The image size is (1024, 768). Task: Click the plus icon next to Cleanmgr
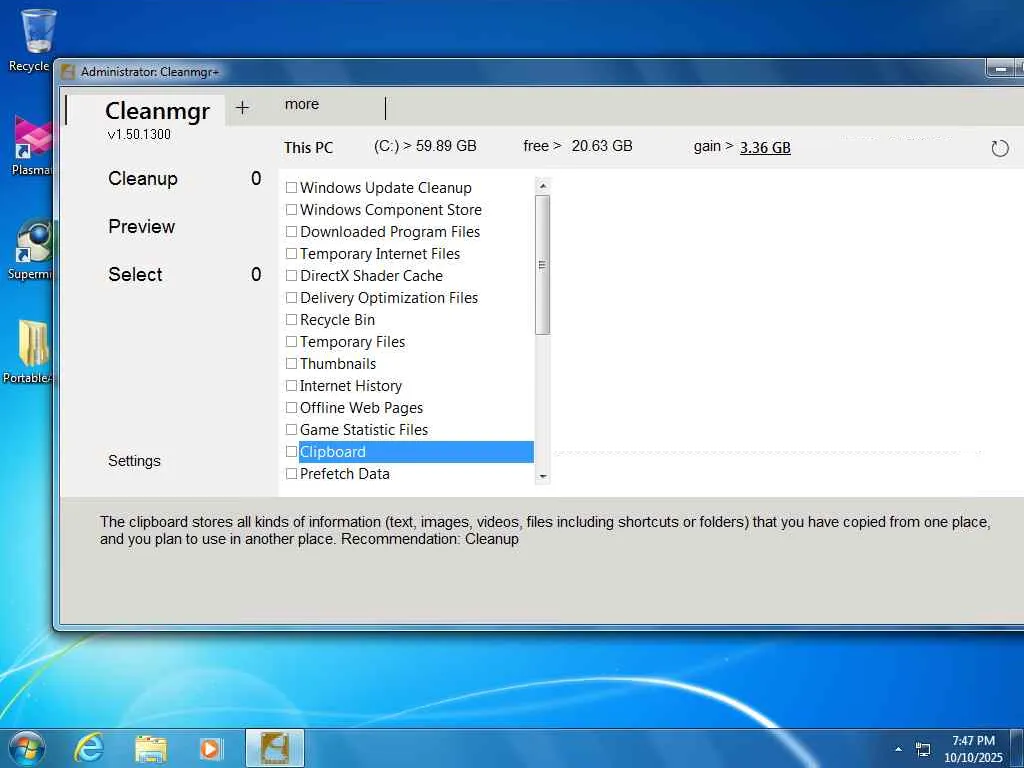(242, 108)
